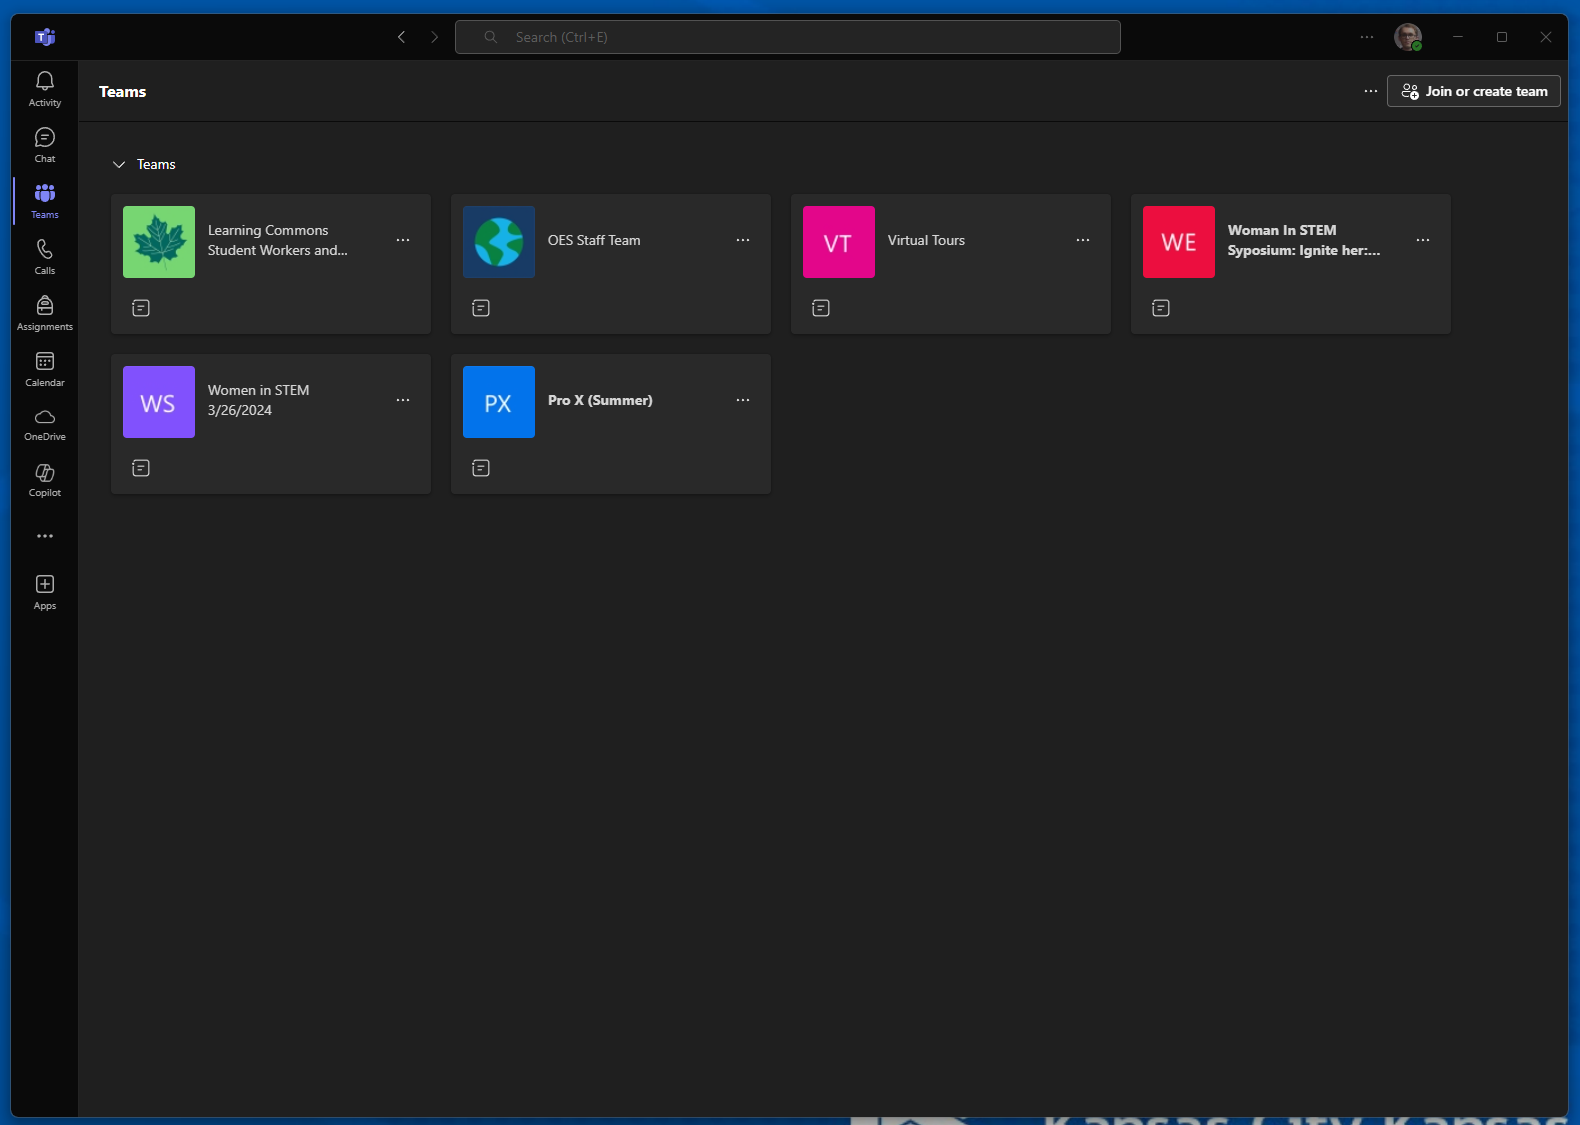Open the PX Pro X avatar

(499, 402)
